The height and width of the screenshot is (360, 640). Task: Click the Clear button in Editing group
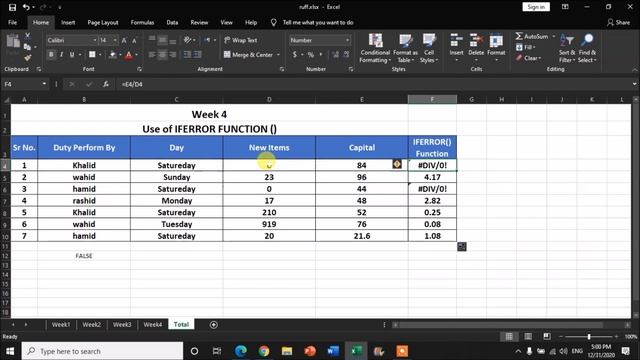click(x=528, y=58)
